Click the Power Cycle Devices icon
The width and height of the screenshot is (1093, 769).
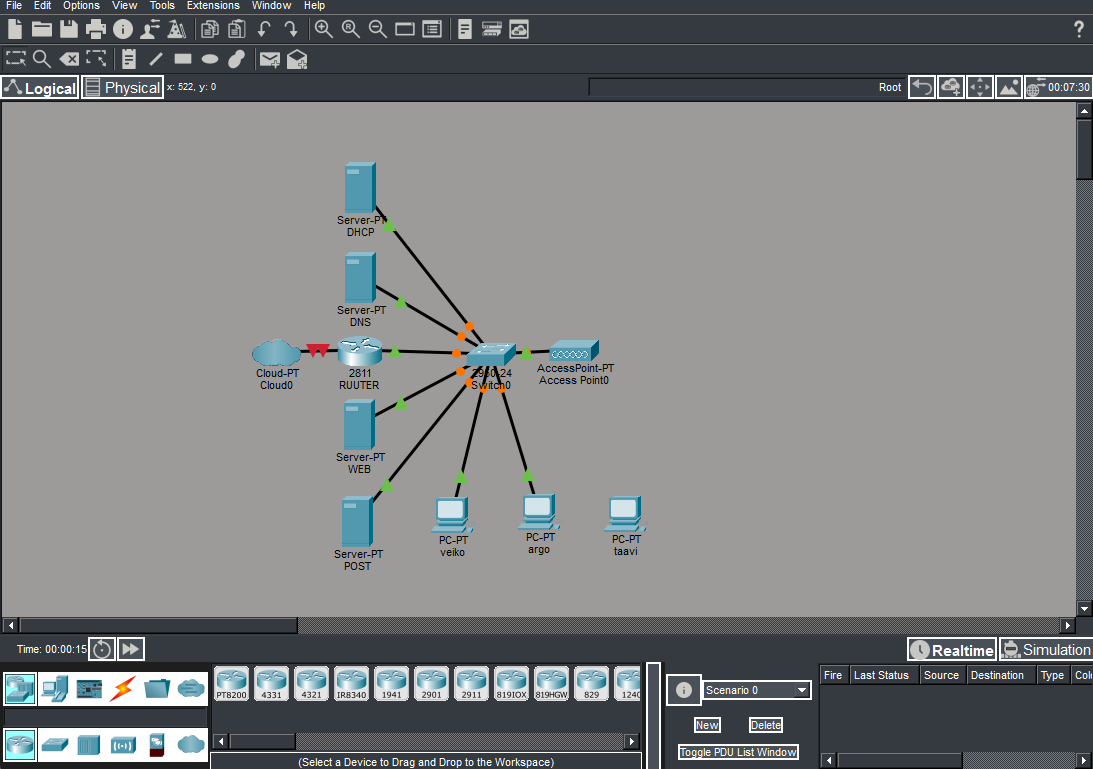(102, 649)
